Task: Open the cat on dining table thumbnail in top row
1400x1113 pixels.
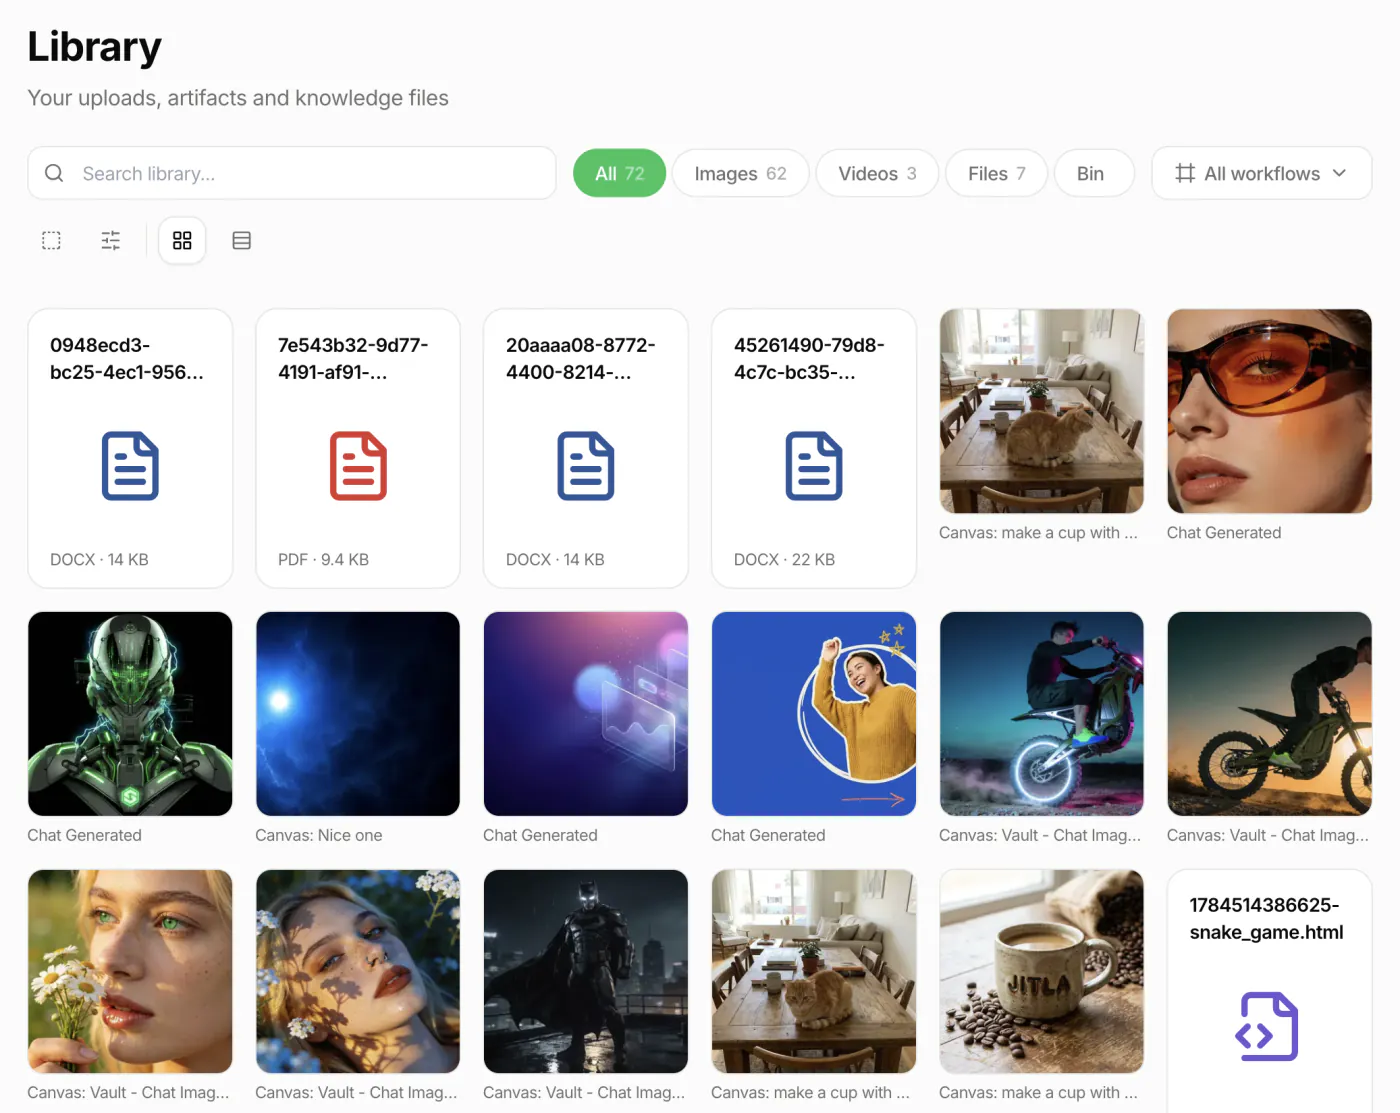Action: point(1041,411)
